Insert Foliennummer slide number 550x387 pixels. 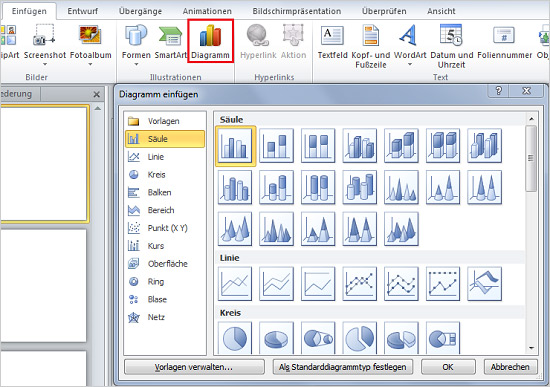pyautogui.click(x=504, y=41)
